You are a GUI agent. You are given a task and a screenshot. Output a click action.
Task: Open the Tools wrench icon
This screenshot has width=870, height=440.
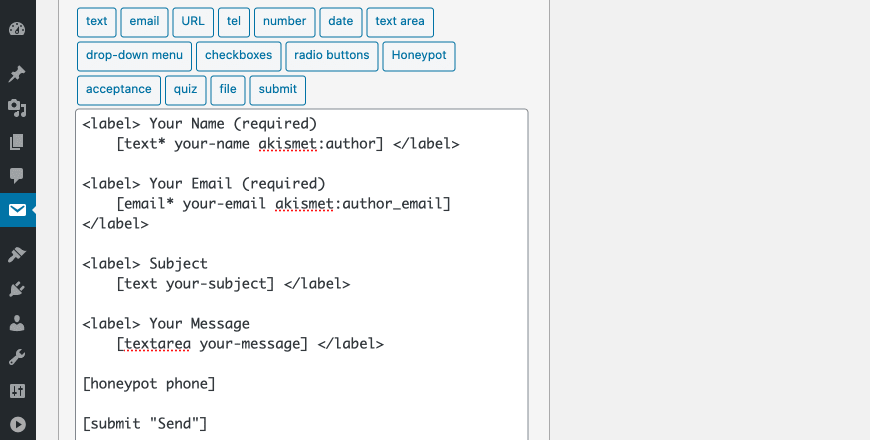tap(17, 357)
